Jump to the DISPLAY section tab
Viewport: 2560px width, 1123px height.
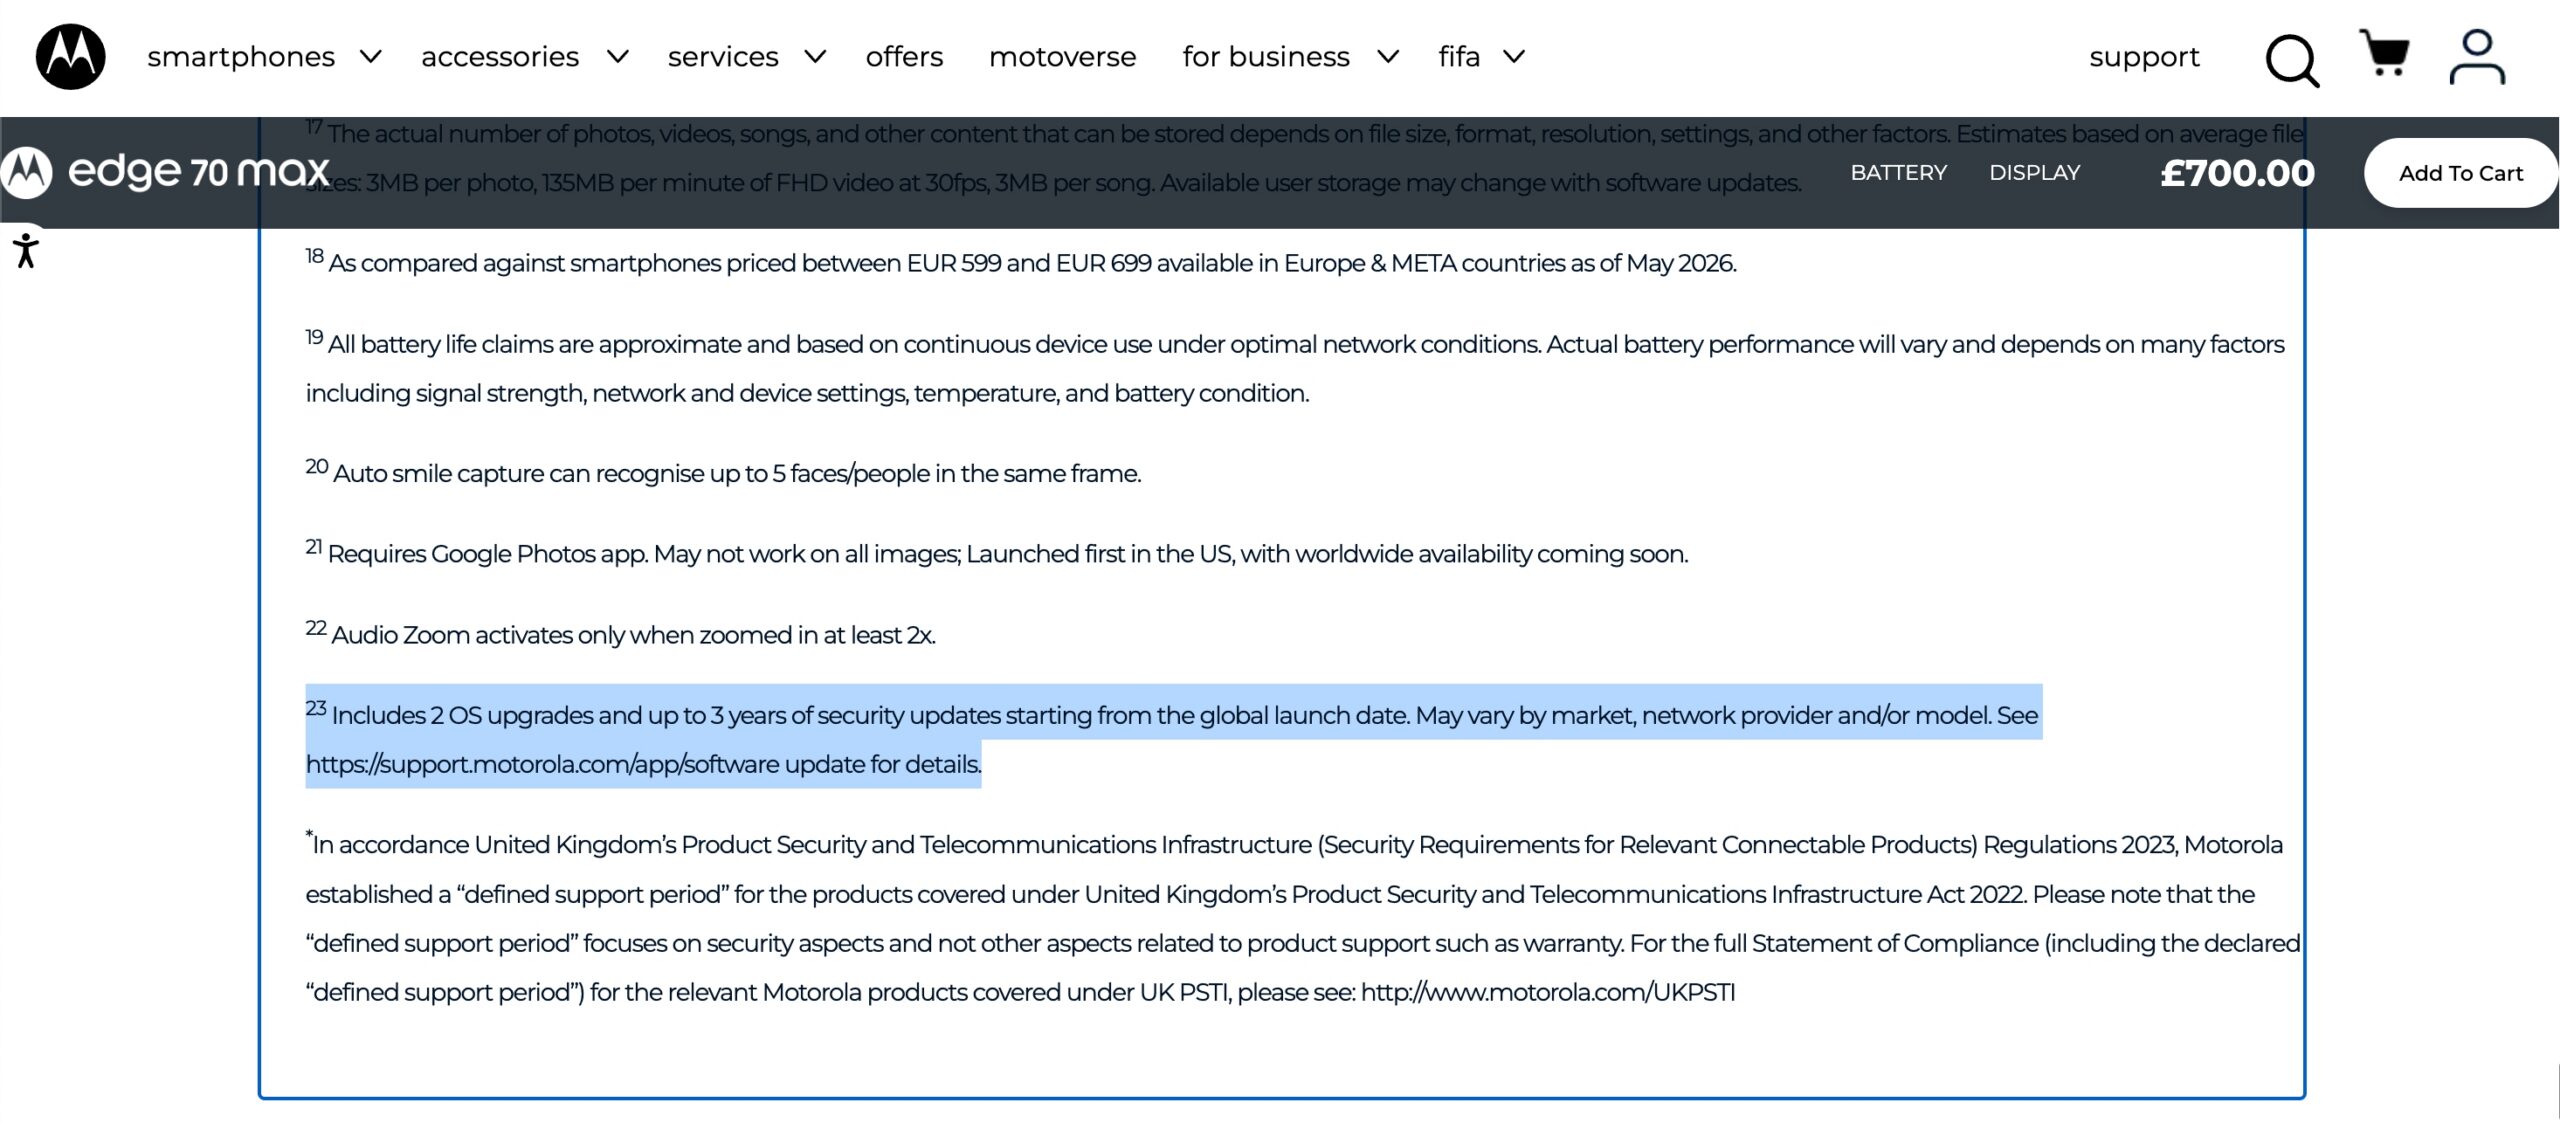point(2034,173)
